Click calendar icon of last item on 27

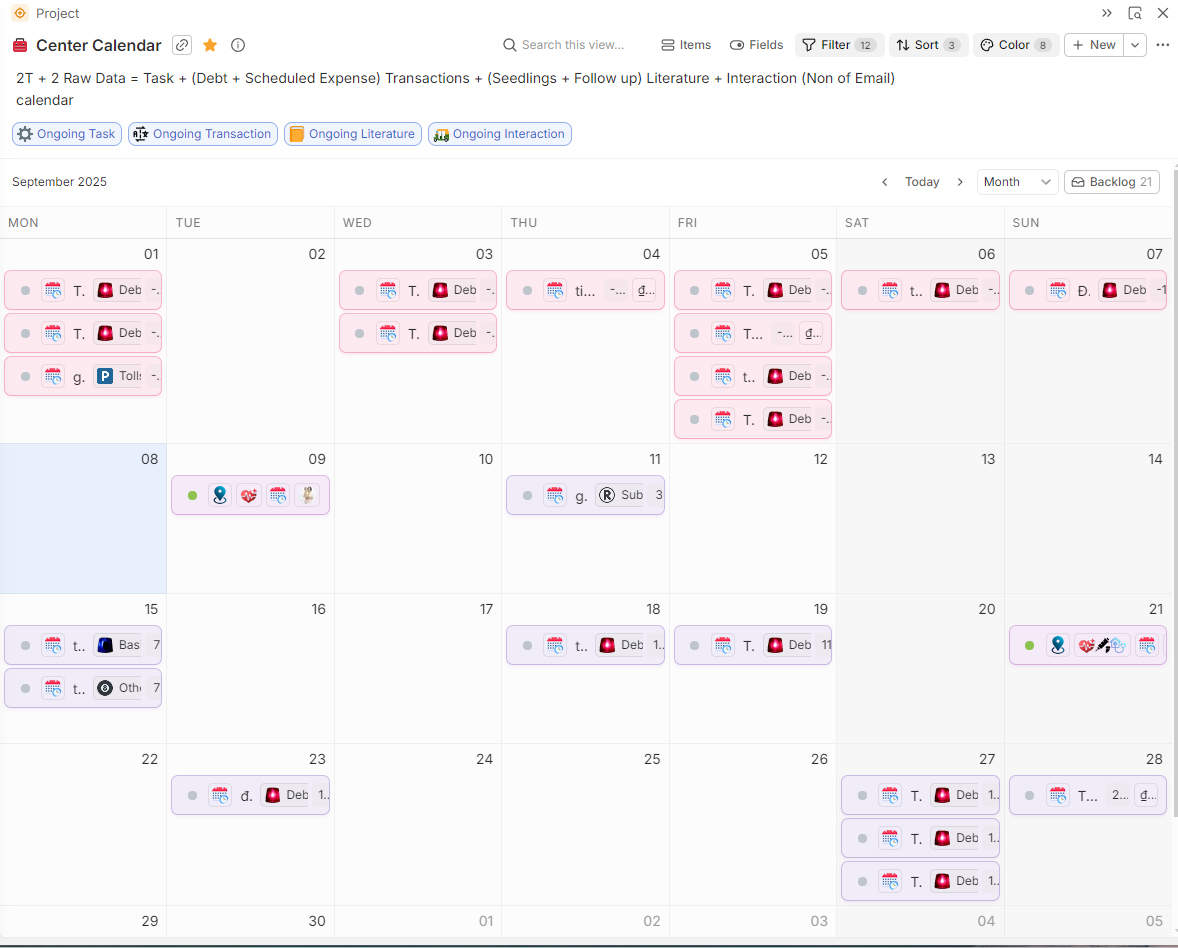click(x=890, y=881)
